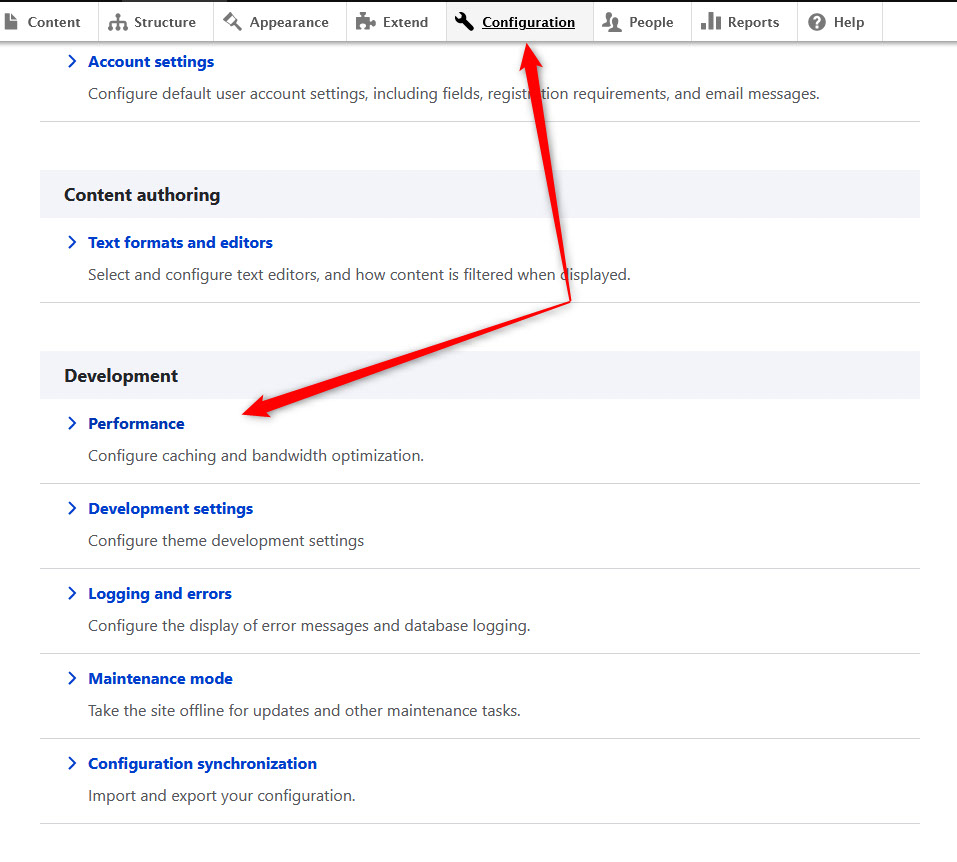Open Configuration synchronization
Screen dimensions: 957x862
[x=202, y=763]
